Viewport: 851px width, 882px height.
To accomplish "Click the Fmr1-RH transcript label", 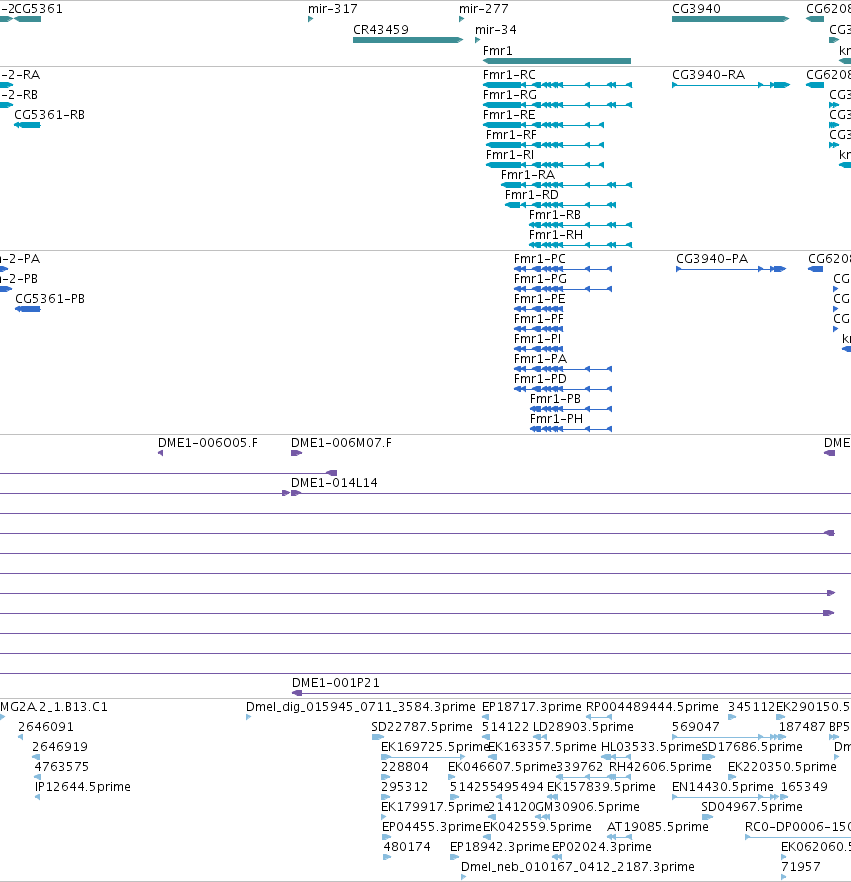I will (x=556, y=235).
